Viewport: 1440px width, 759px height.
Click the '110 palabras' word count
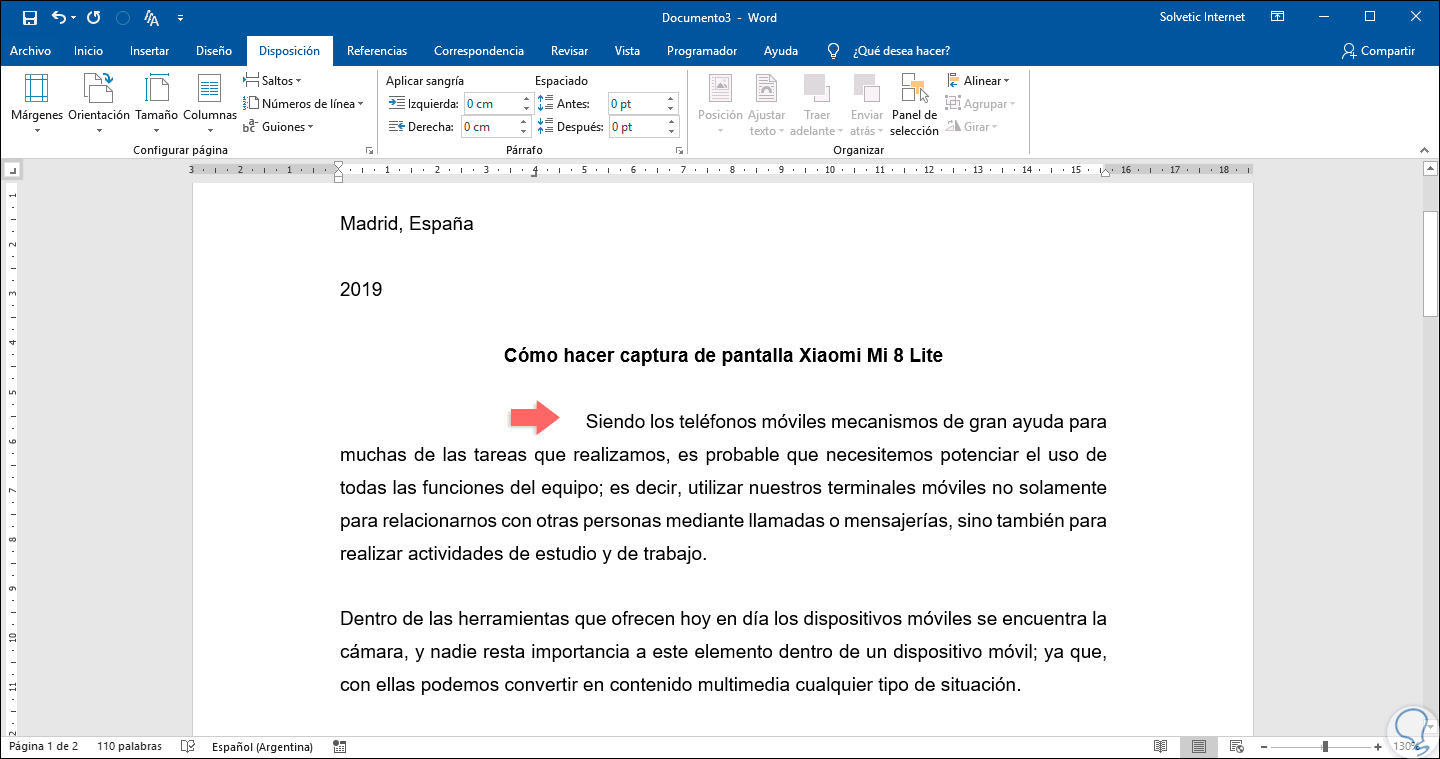click(x=129, y=747)
